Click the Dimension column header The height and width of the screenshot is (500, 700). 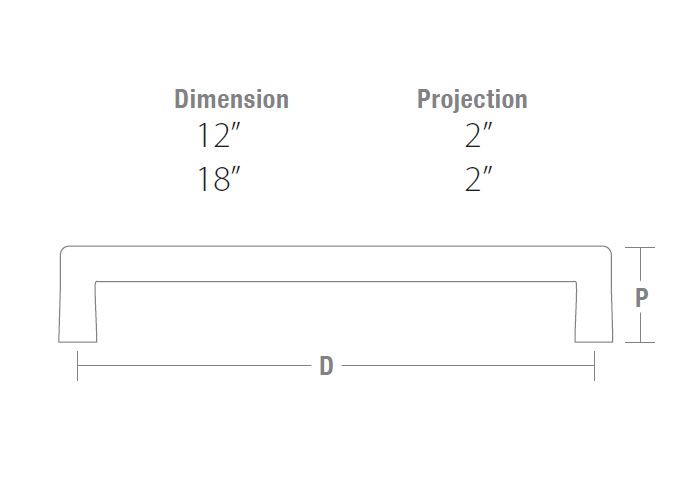(231, 99)
